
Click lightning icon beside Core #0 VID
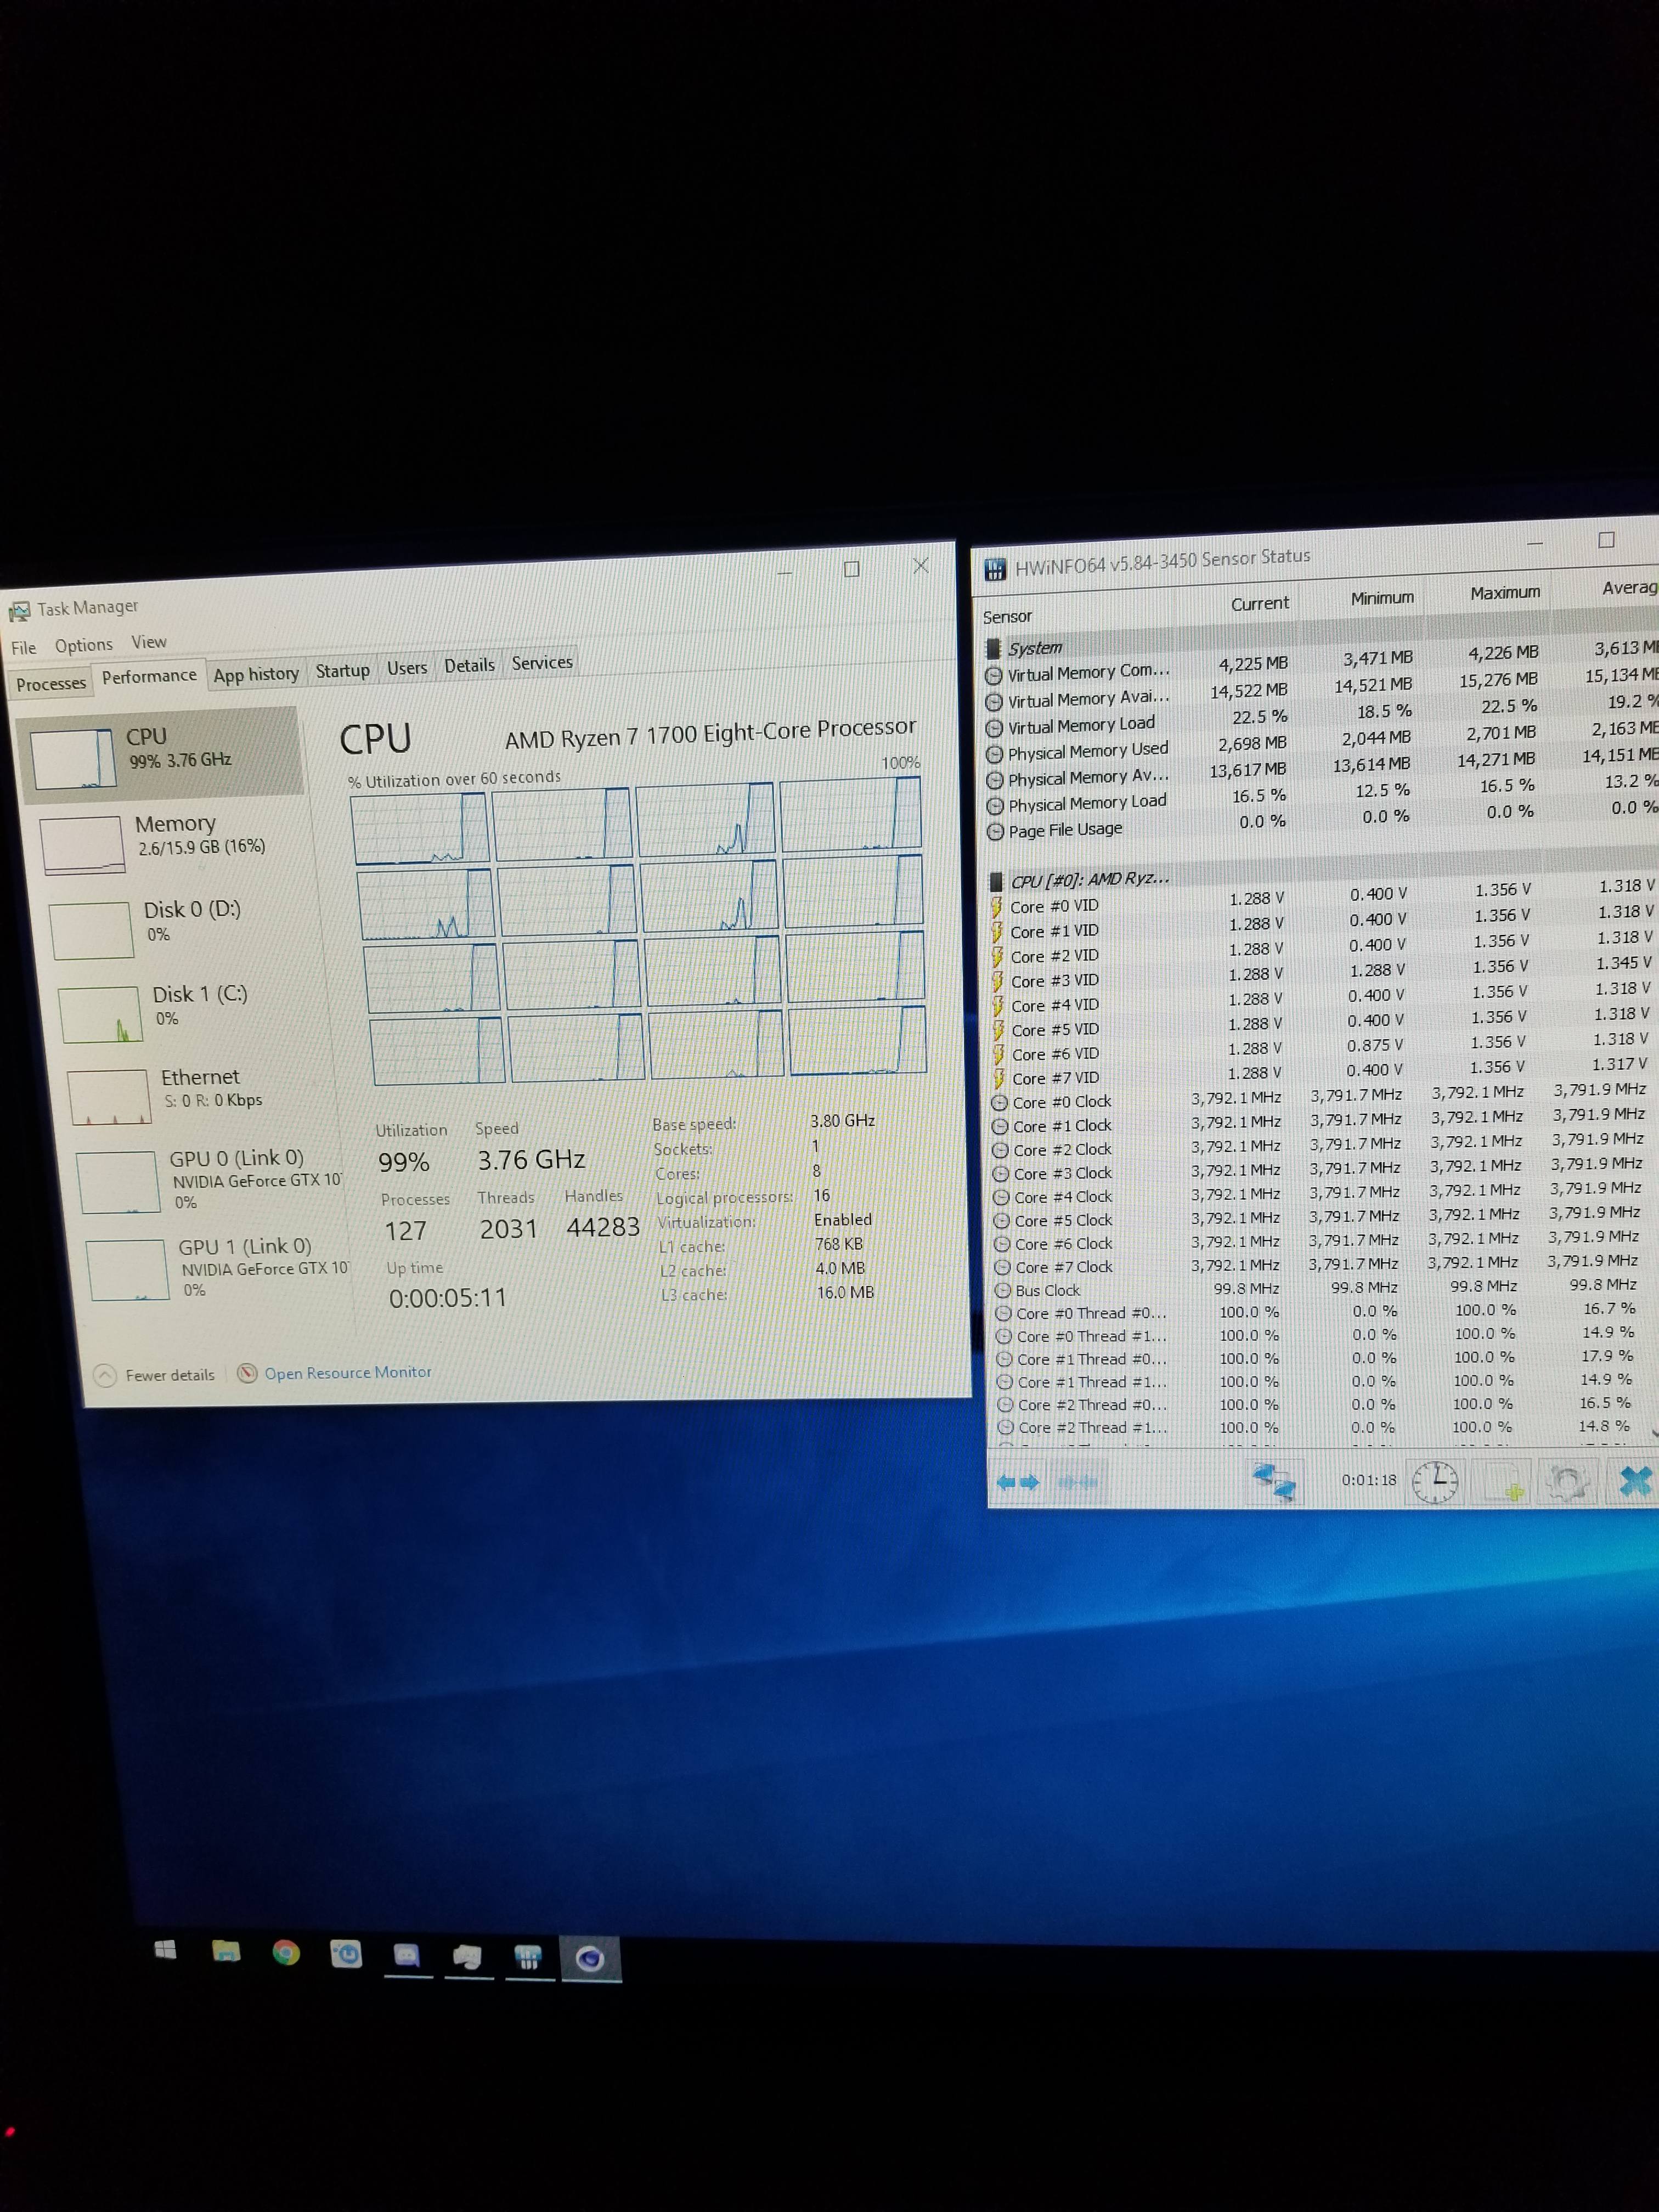tap(996, 907)
